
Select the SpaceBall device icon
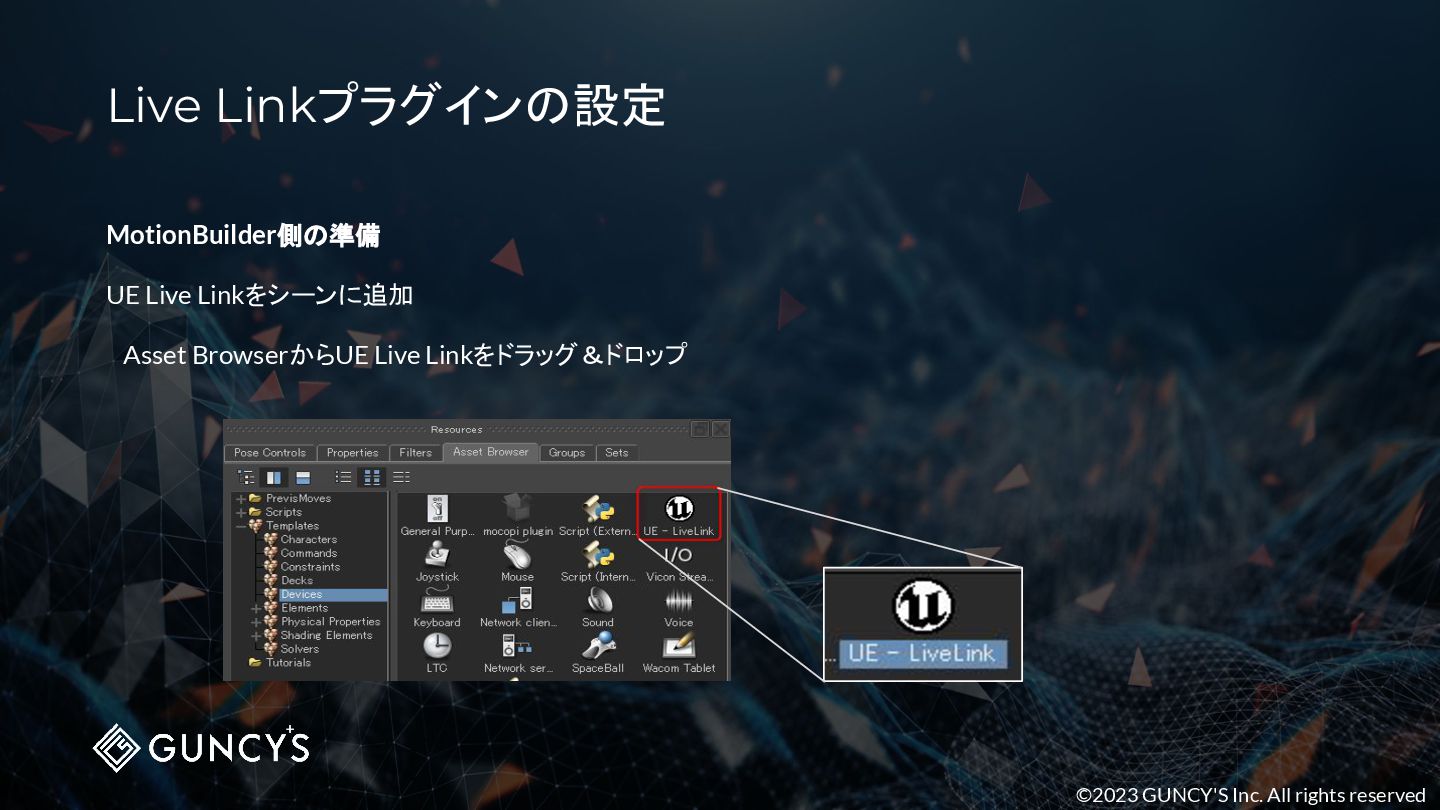pyautogui.click(x=598, y=646)
